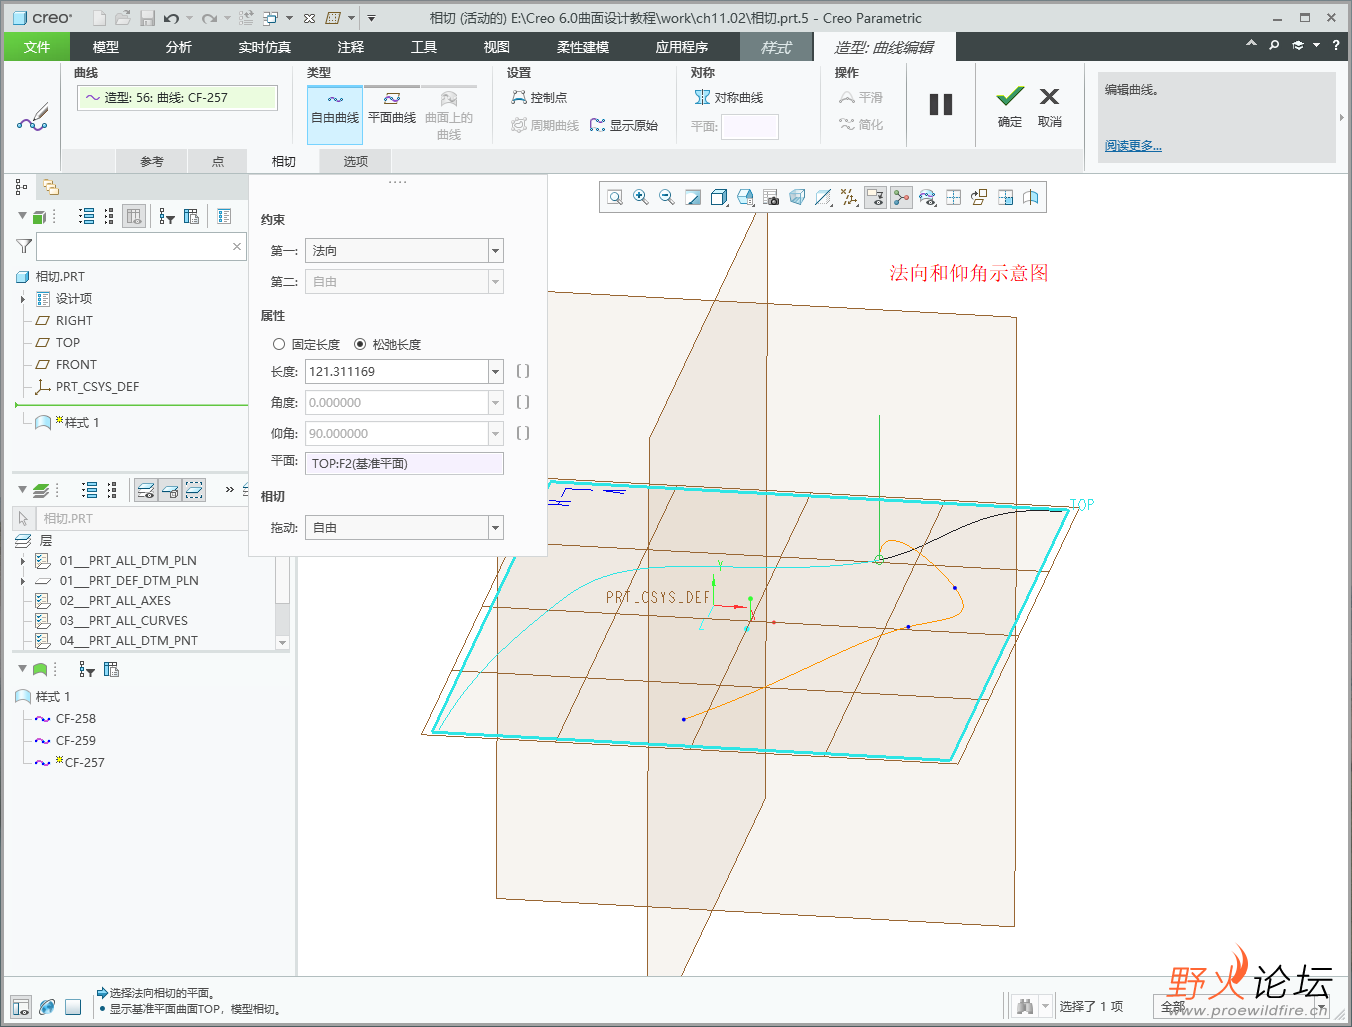The width and height of the screenshot is (1352, 1027).
Task: Click the Save icon in the quick access toolbar
Action: (x=148, y=18)
